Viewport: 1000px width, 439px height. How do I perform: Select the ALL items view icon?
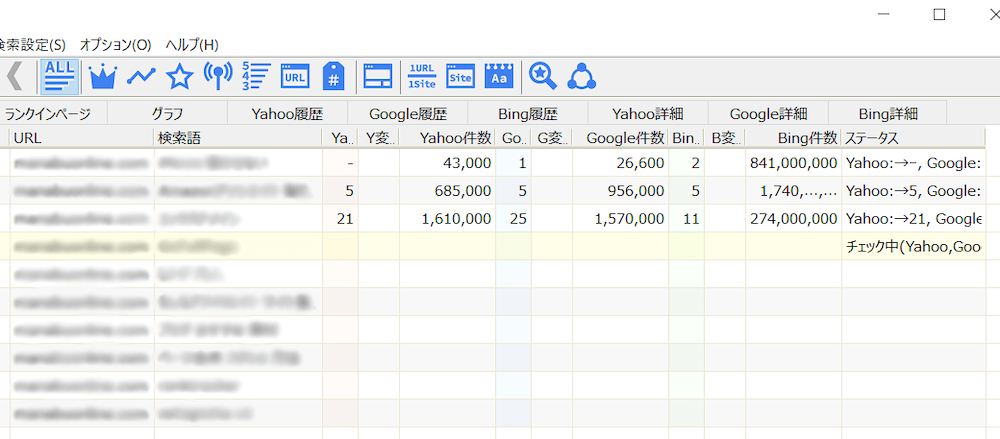(60, 77)
